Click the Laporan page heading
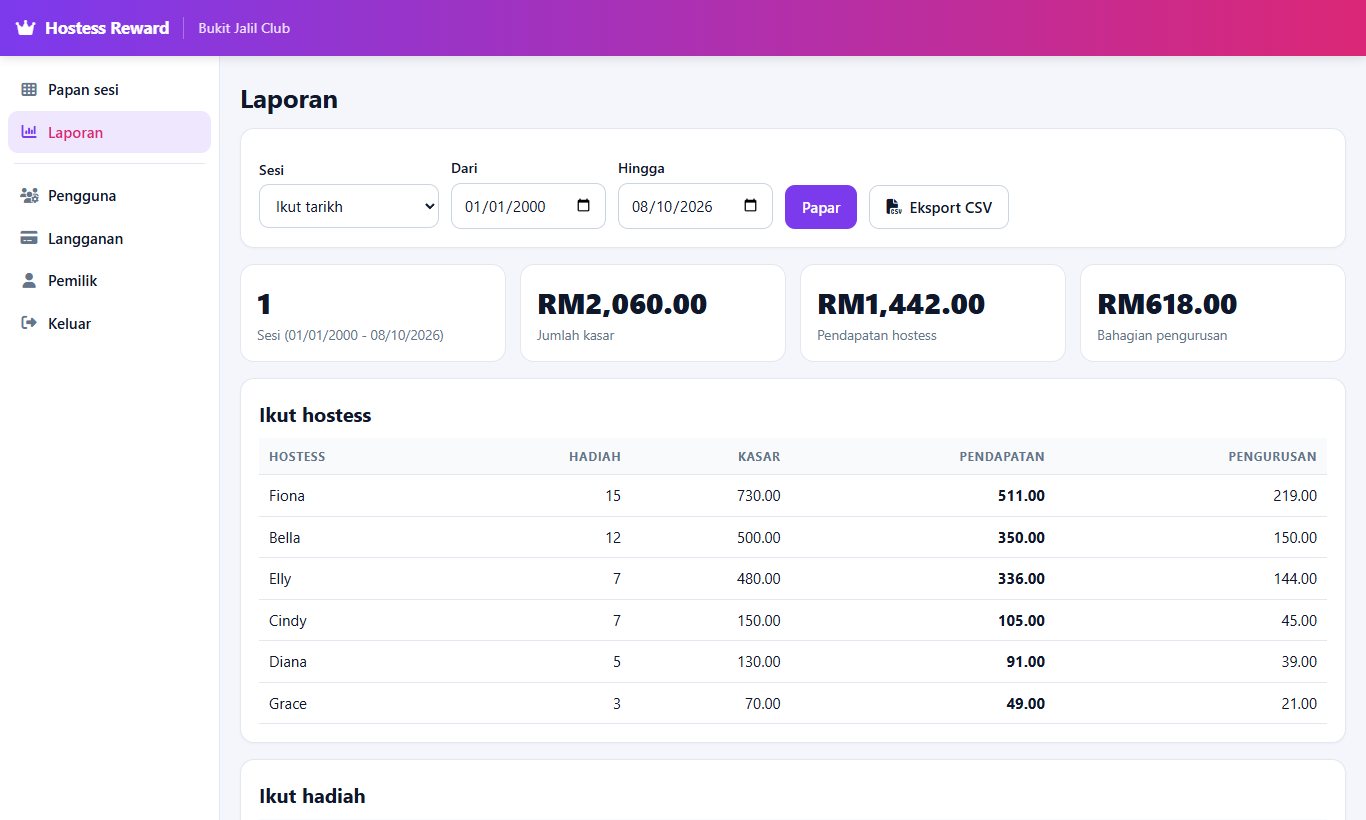1366x820 pixels. click(x=289, y=100)
